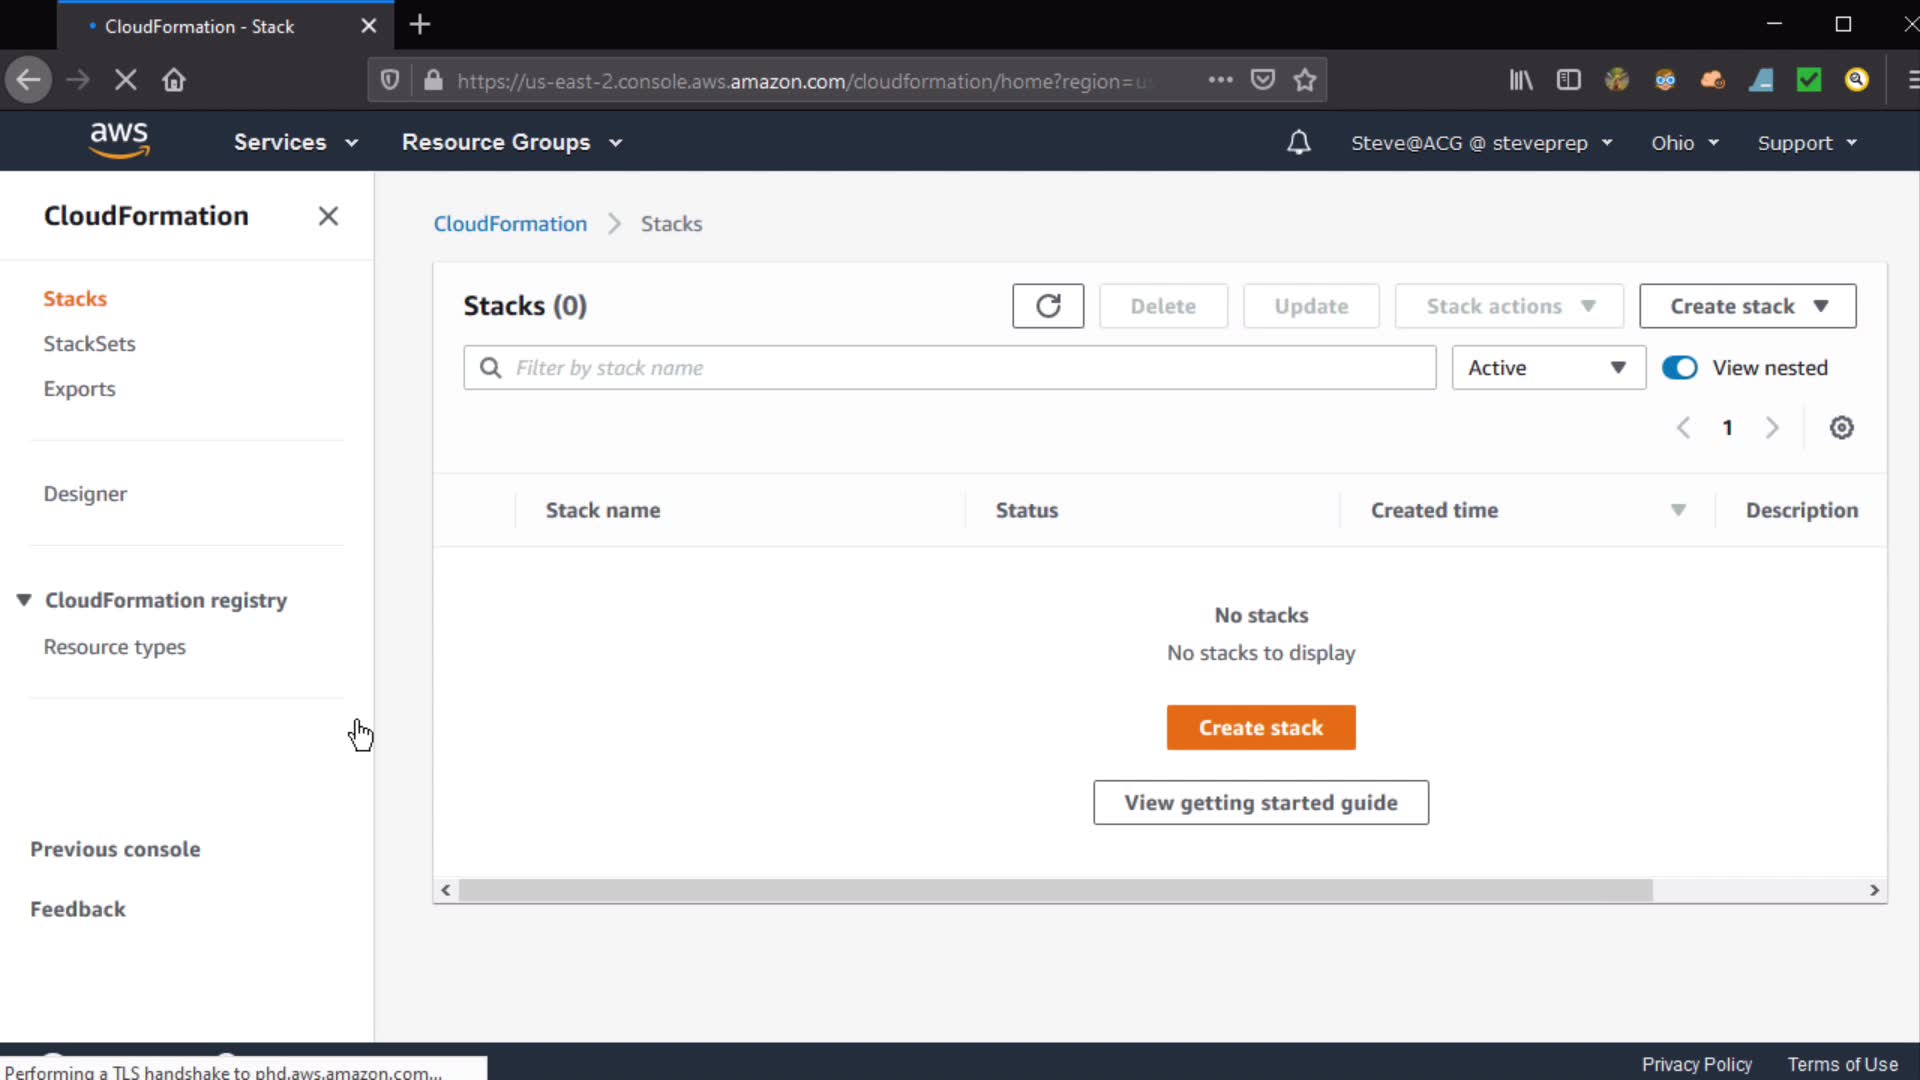Go to next page of stacks
The height and width of the screenshot is (1080, 1920).
1772,428
